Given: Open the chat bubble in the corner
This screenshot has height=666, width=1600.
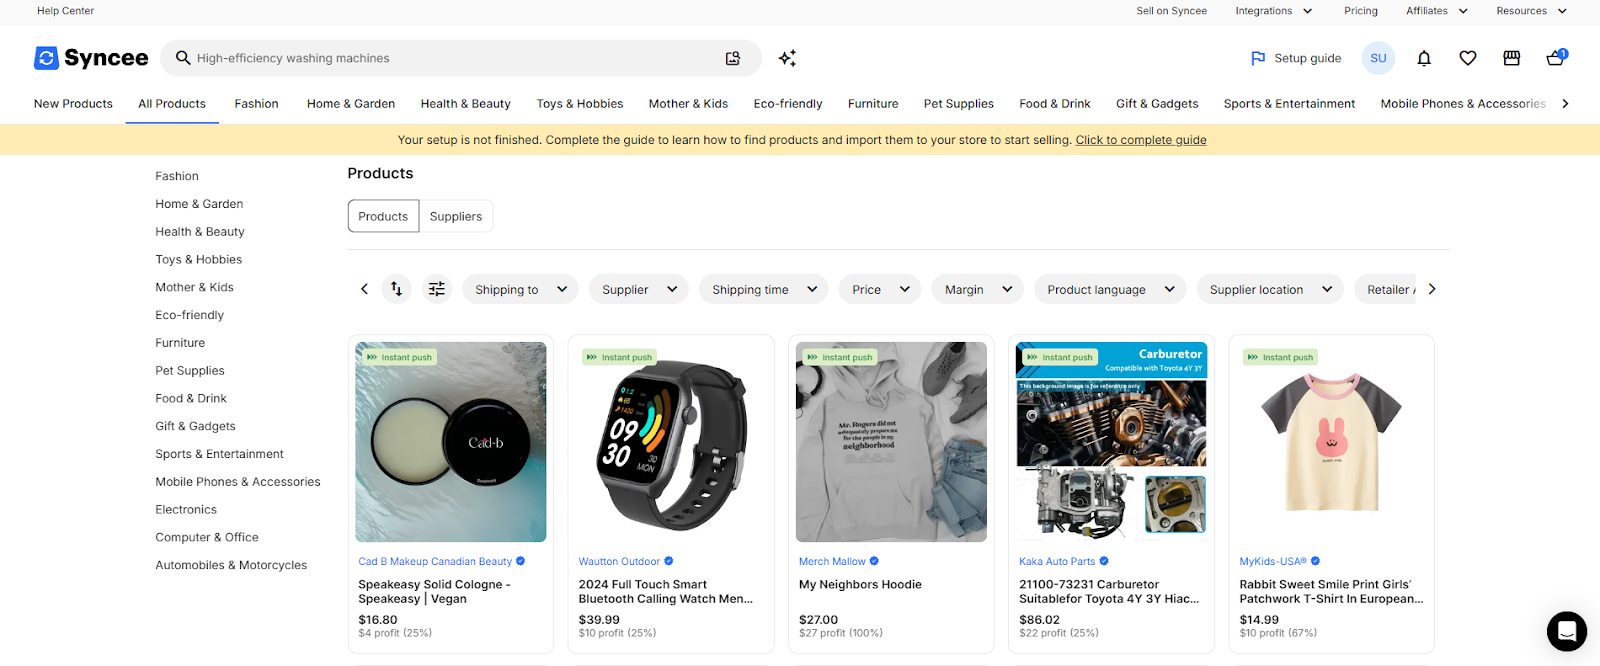Looking at the screenshot, I should point(1565,632).
